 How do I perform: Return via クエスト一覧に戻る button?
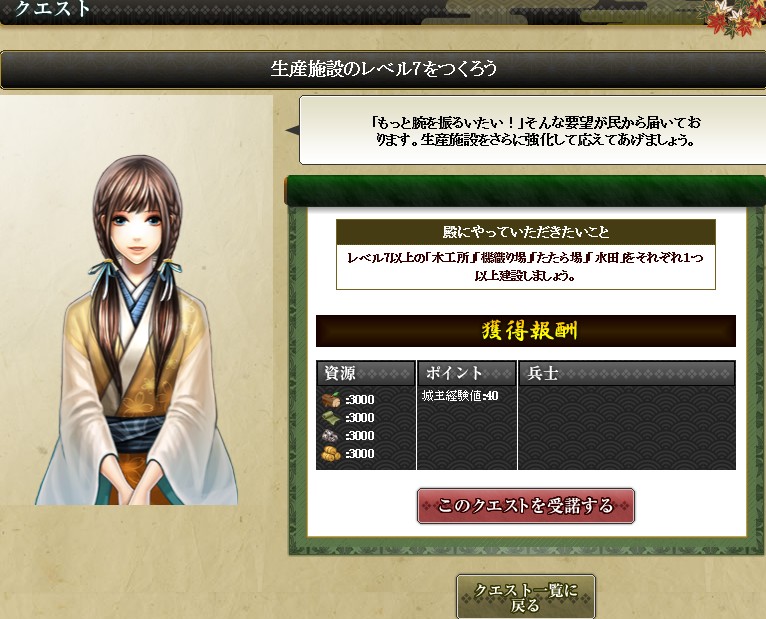pyautogui.click(x=526, y=597)
